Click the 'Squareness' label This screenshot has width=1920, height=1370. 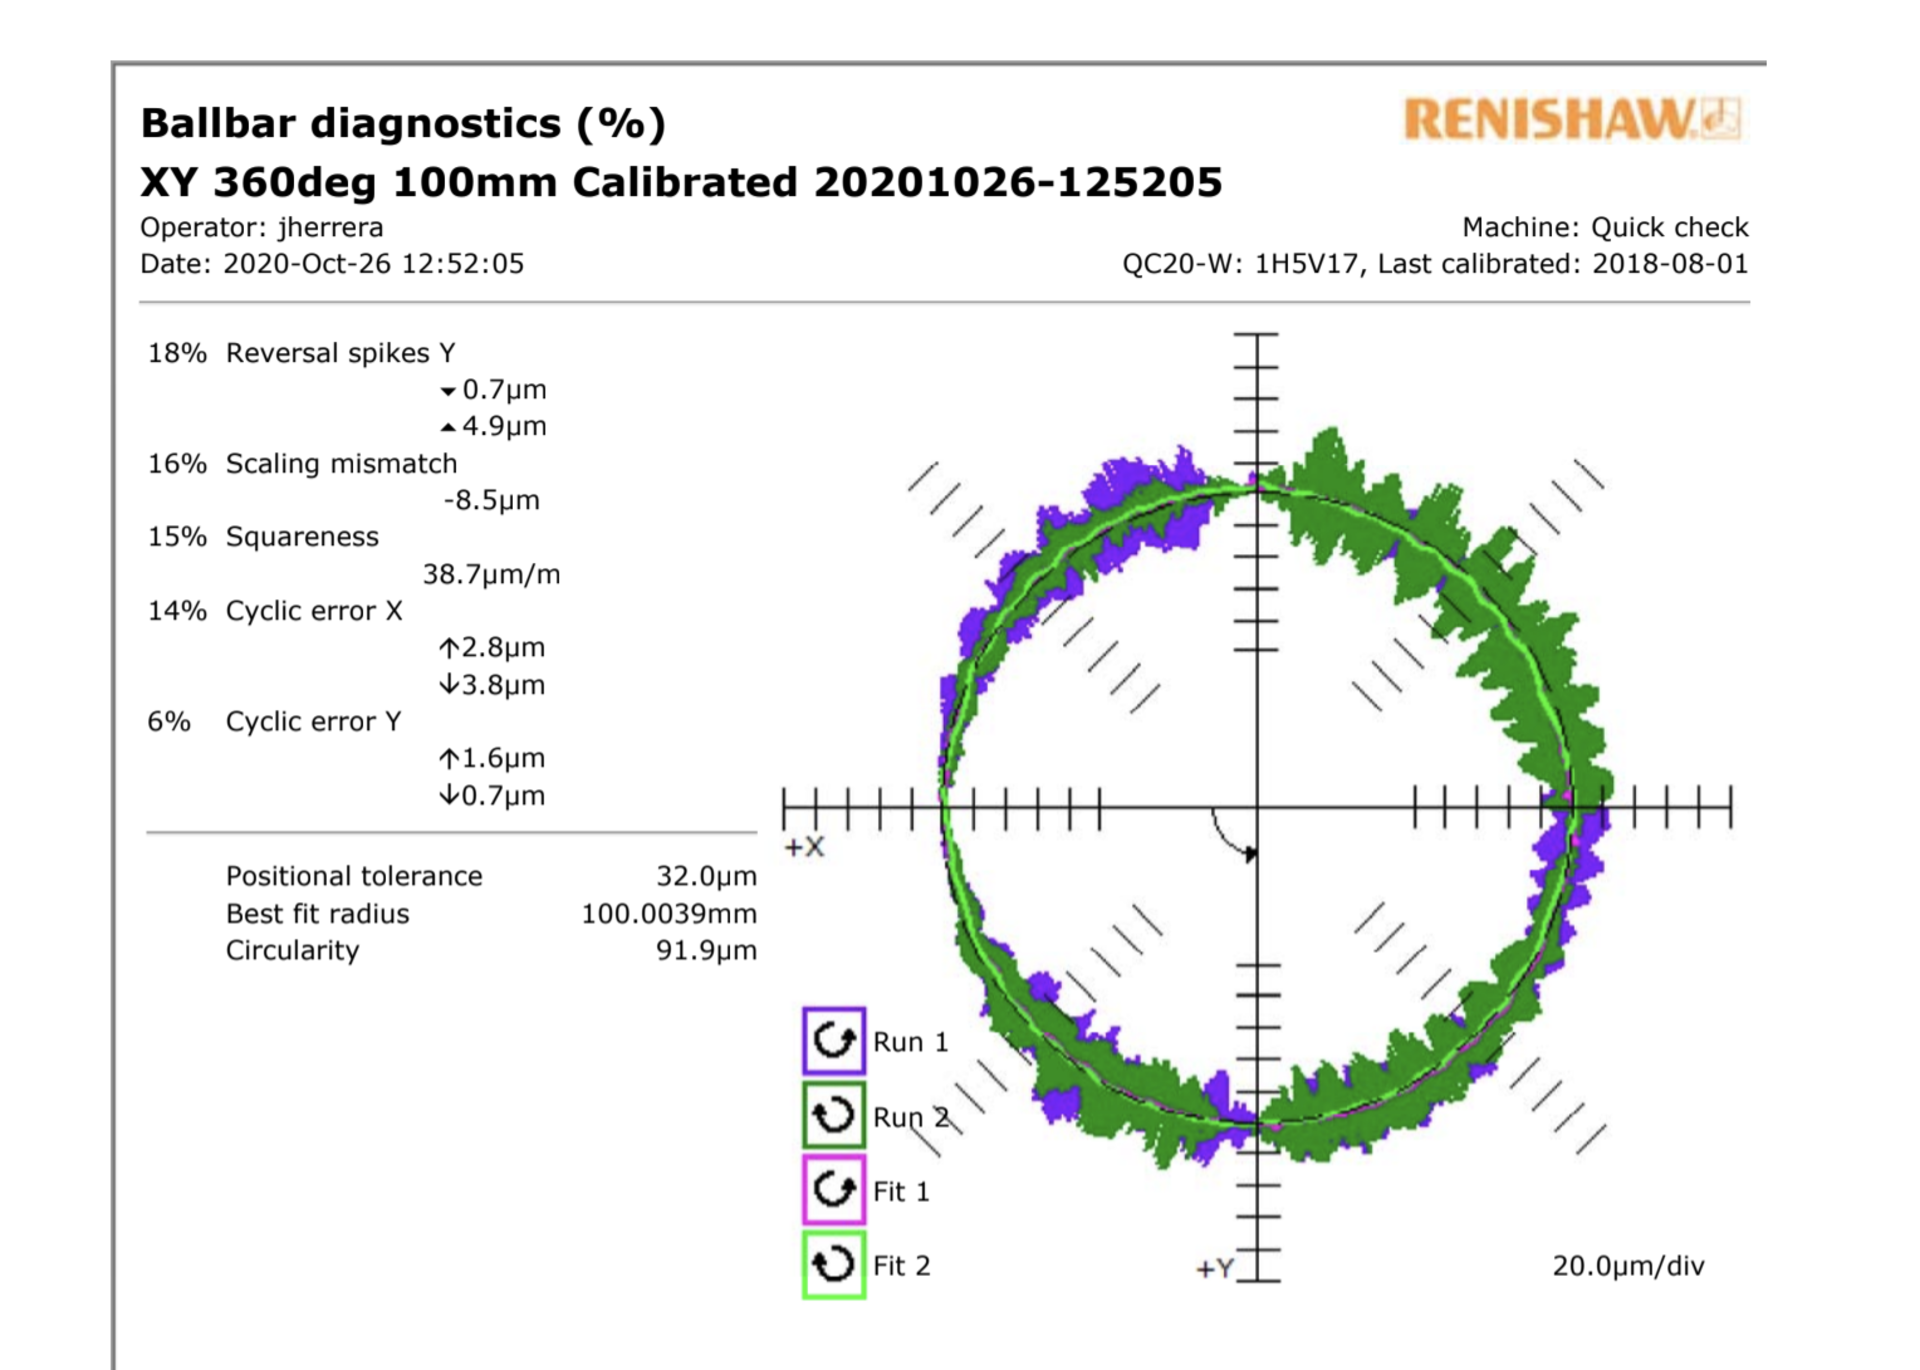coord(302,537)
